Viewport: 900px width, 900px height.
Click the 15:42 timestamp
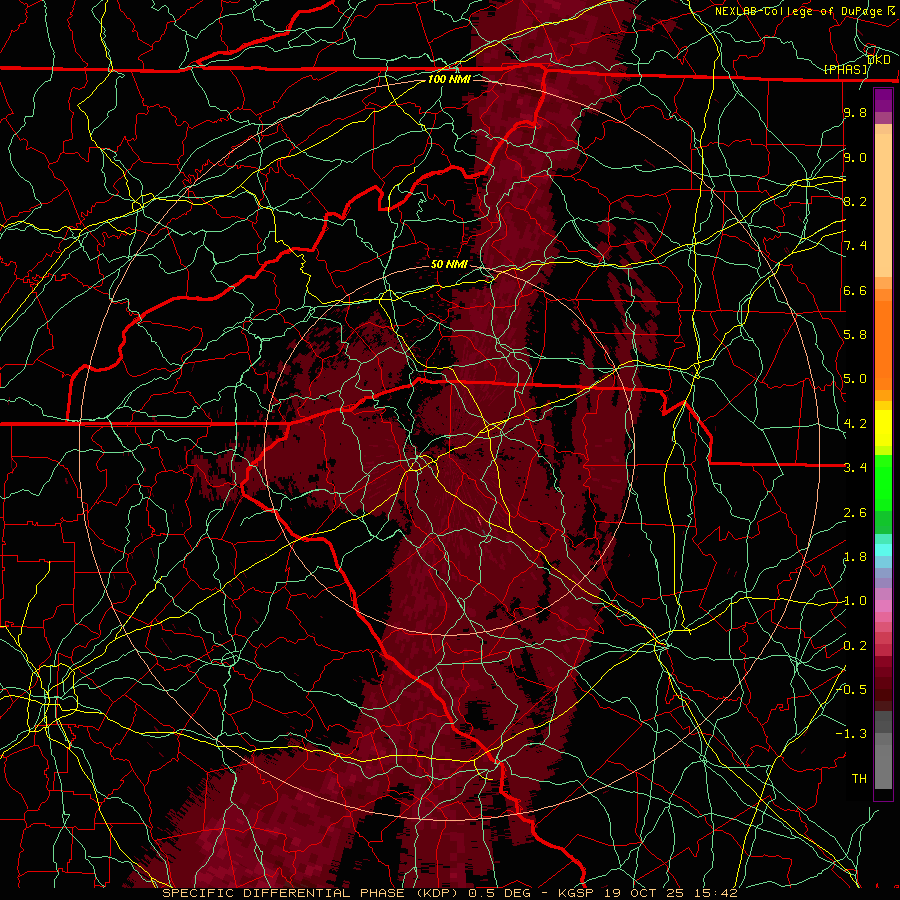click(717, 893)
